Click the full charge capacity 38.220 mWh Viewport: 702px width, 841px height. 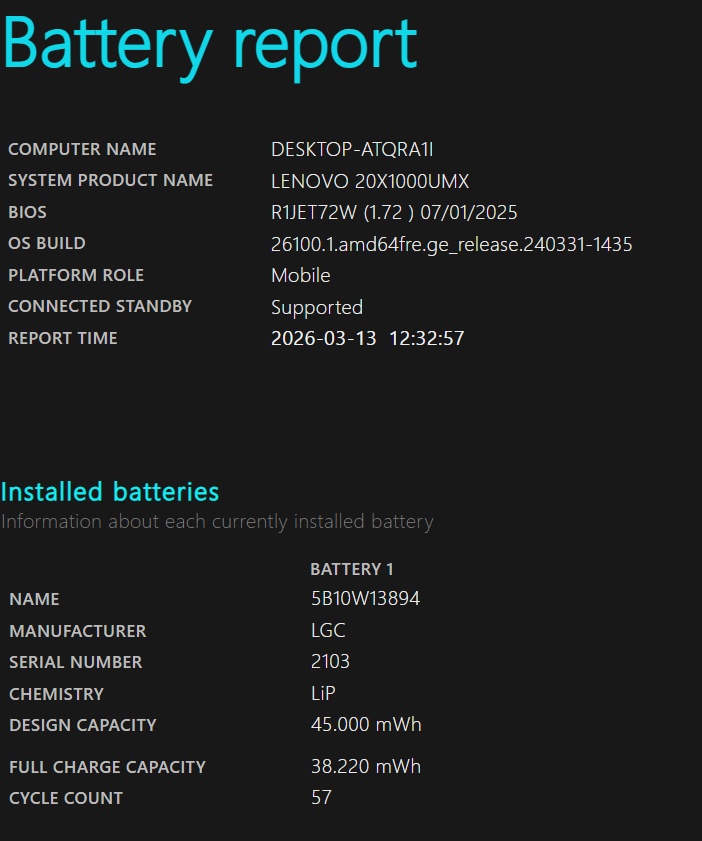[x=365, y=767]
